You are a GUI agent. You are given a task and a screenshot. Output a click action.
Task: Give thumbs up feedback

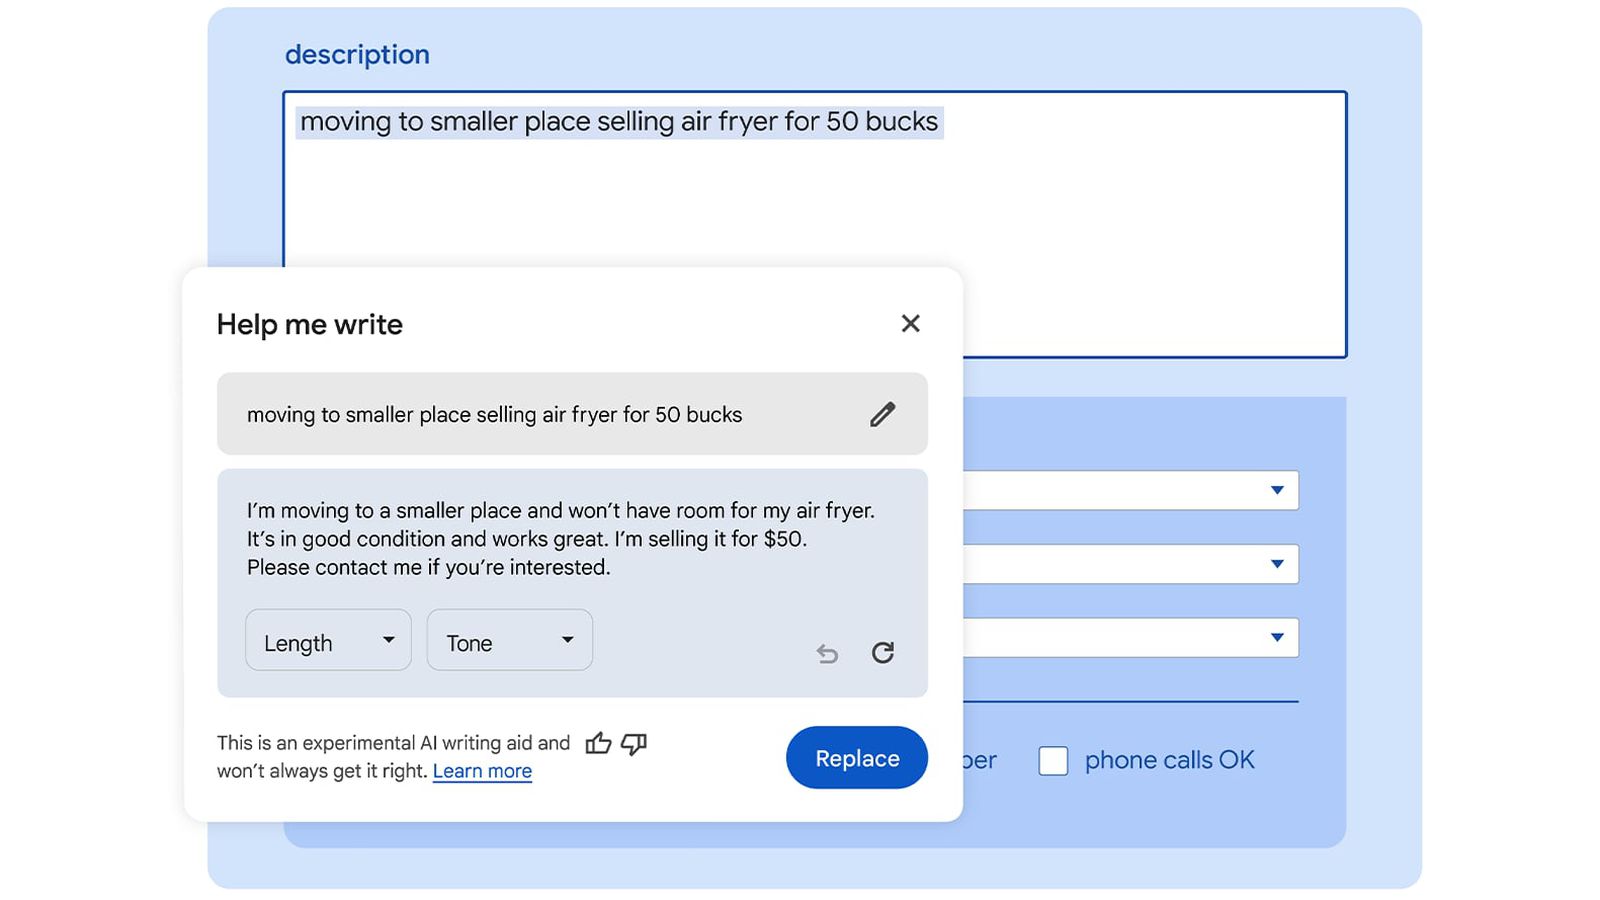point(598,743)
